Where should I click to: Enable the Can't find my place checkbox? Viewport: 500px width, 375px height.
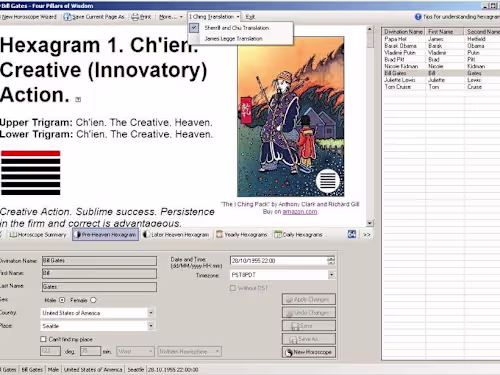coord(43,339)
